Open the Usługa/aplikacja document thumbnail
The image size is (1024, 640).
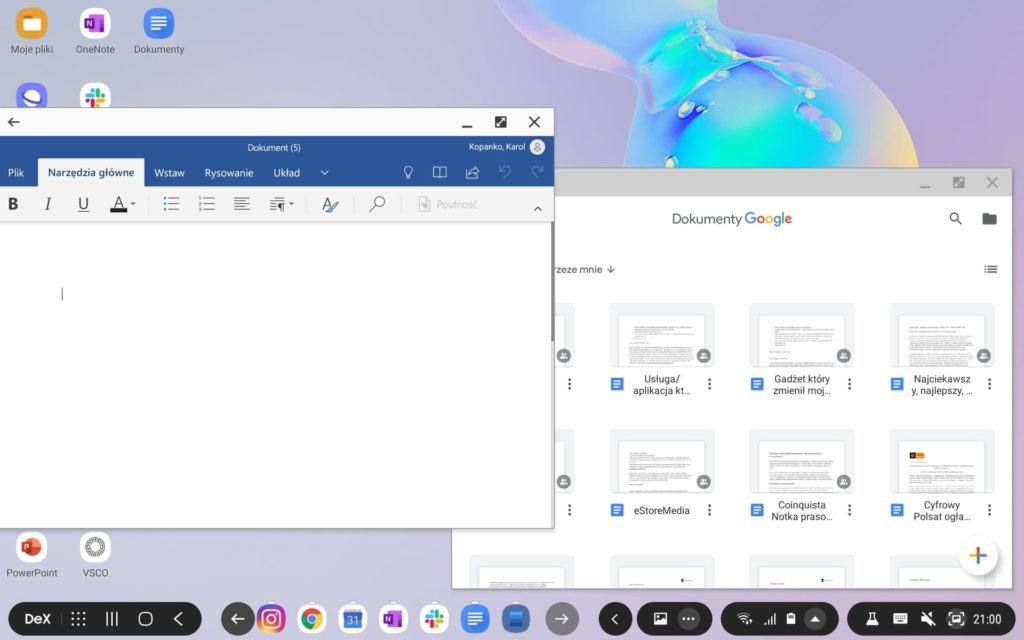[x=662, y=336]
